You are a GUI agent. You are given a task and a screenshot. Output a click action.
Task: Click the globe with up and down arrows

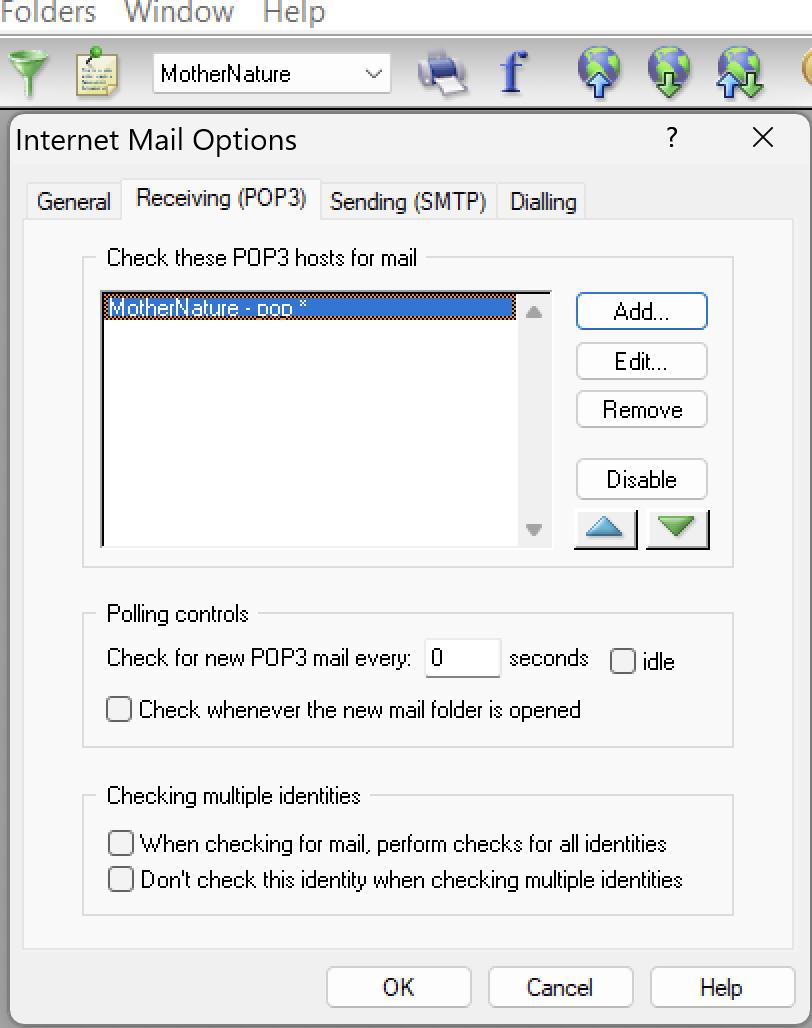click(740, 73)
